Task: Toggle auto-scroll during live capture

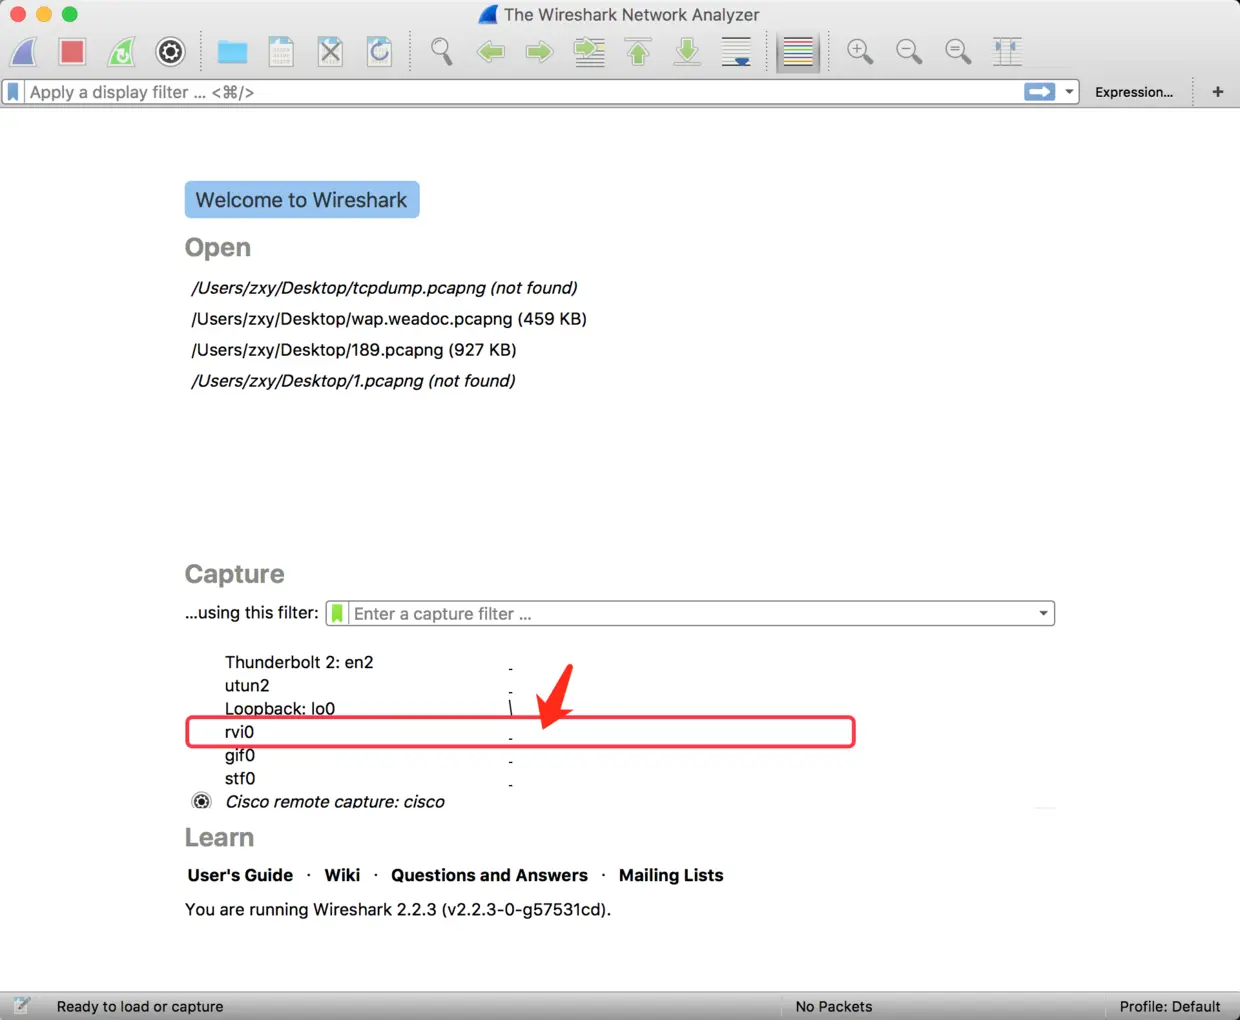Action: coord(736,51)
